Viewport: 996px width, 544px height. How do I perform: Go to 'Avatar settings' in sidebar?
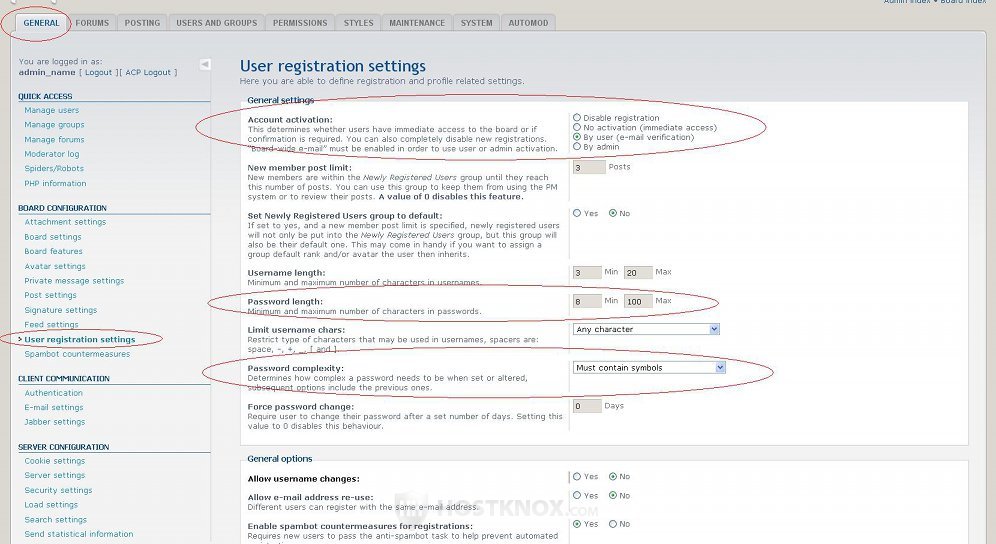55,267
